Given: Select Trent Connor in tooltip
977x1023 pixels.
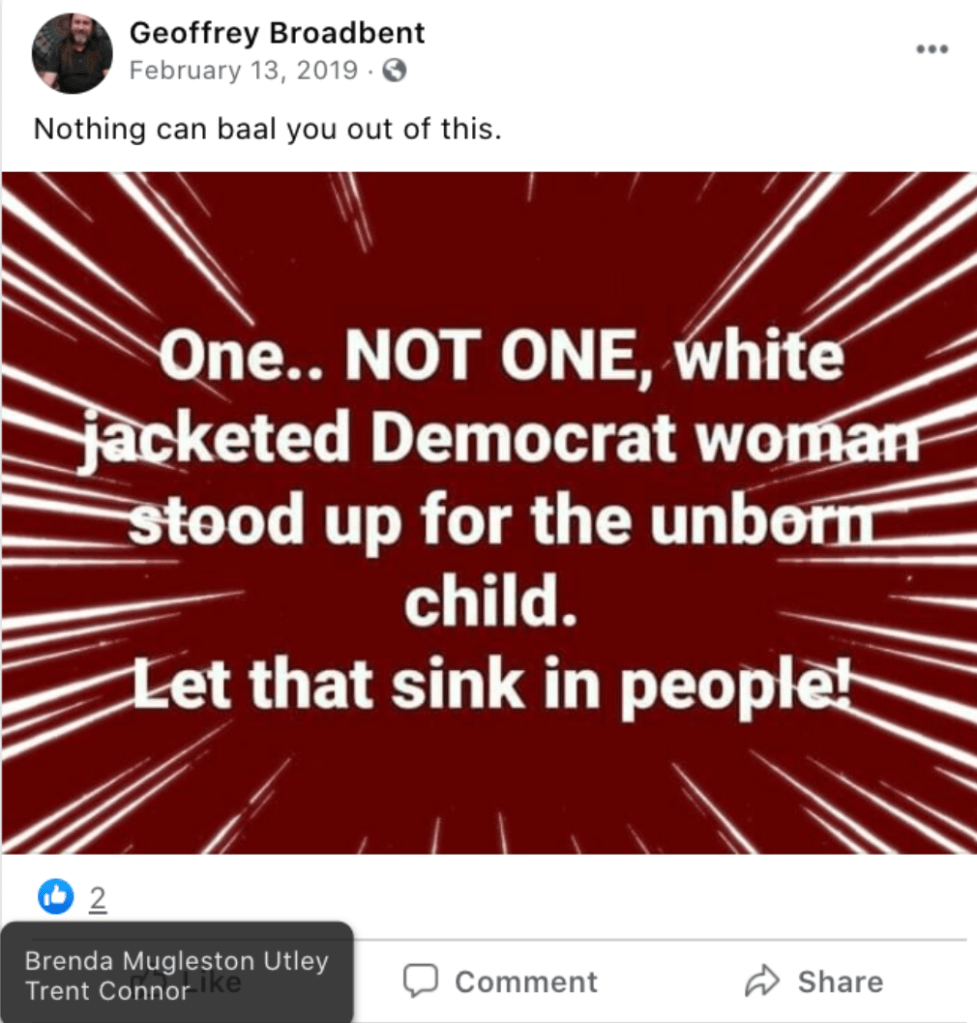Looking at the screenshot, I should (107, 991).
